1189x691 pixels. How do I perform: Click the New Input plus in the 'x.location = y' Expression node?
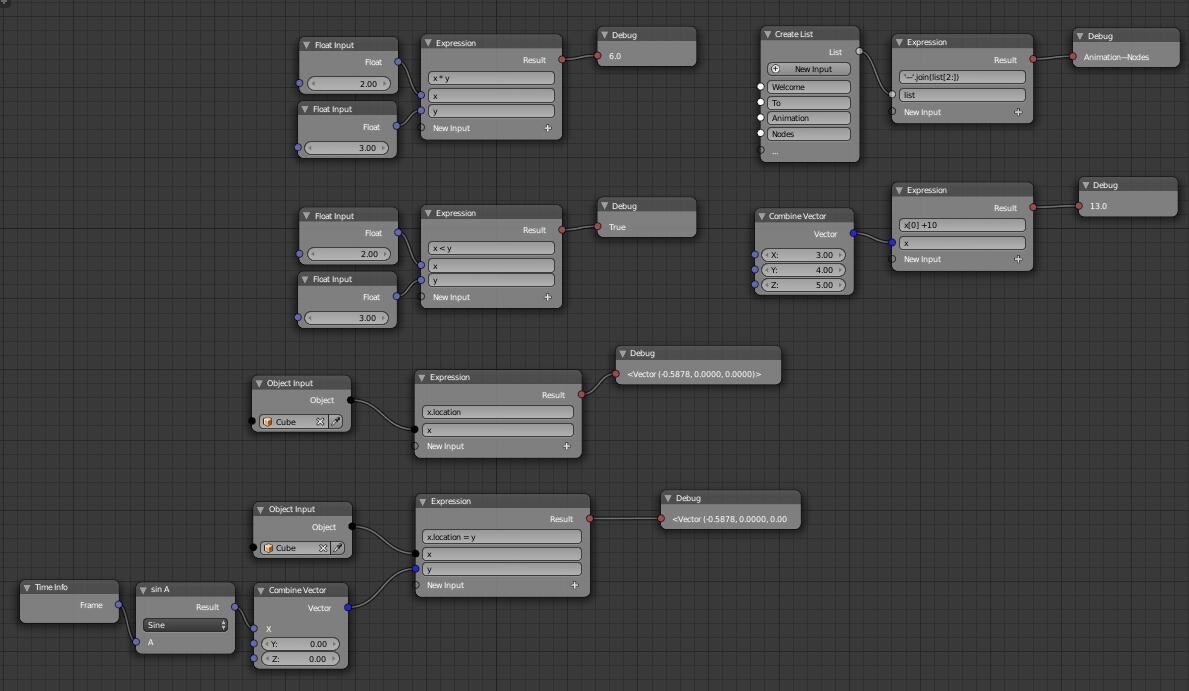574,585
